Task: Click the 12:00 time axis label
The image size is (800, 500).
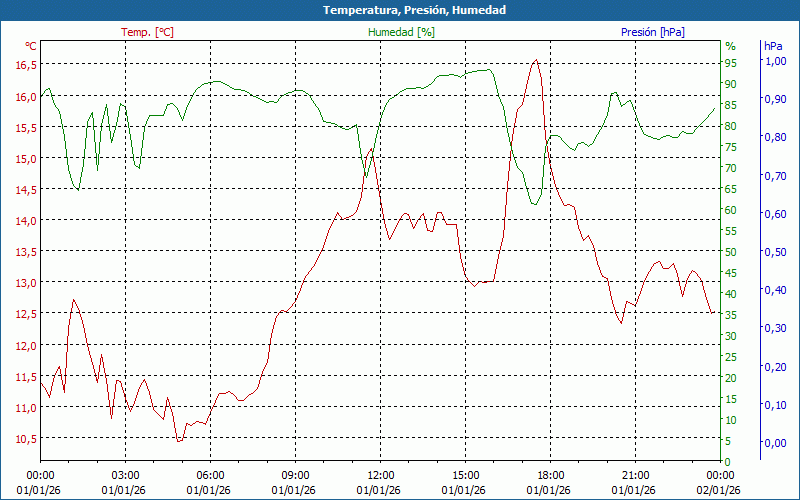Action: 381,476
